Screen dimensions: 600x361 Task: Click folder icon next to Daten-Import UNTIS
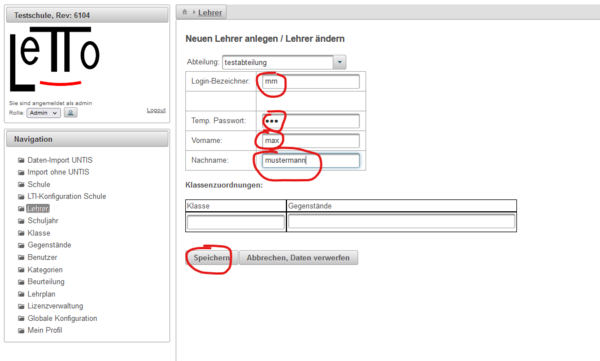point(21,160)
